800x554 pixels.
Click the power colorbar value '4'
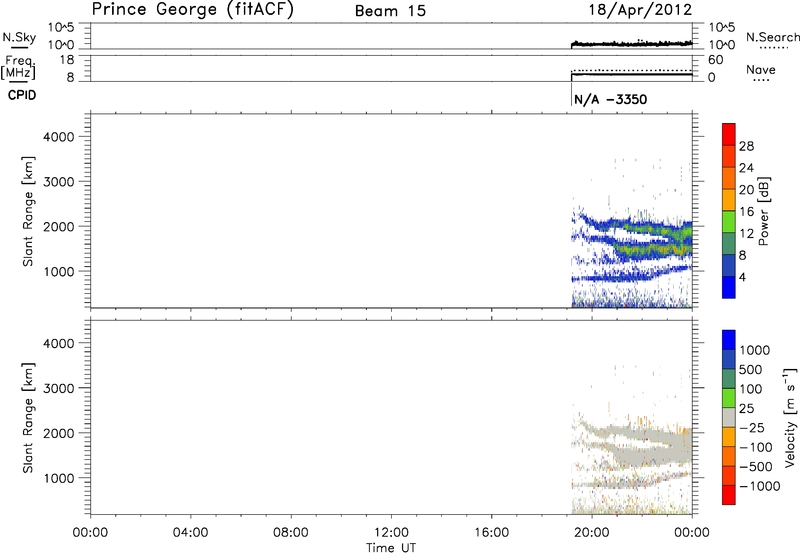tap(742, 277)
